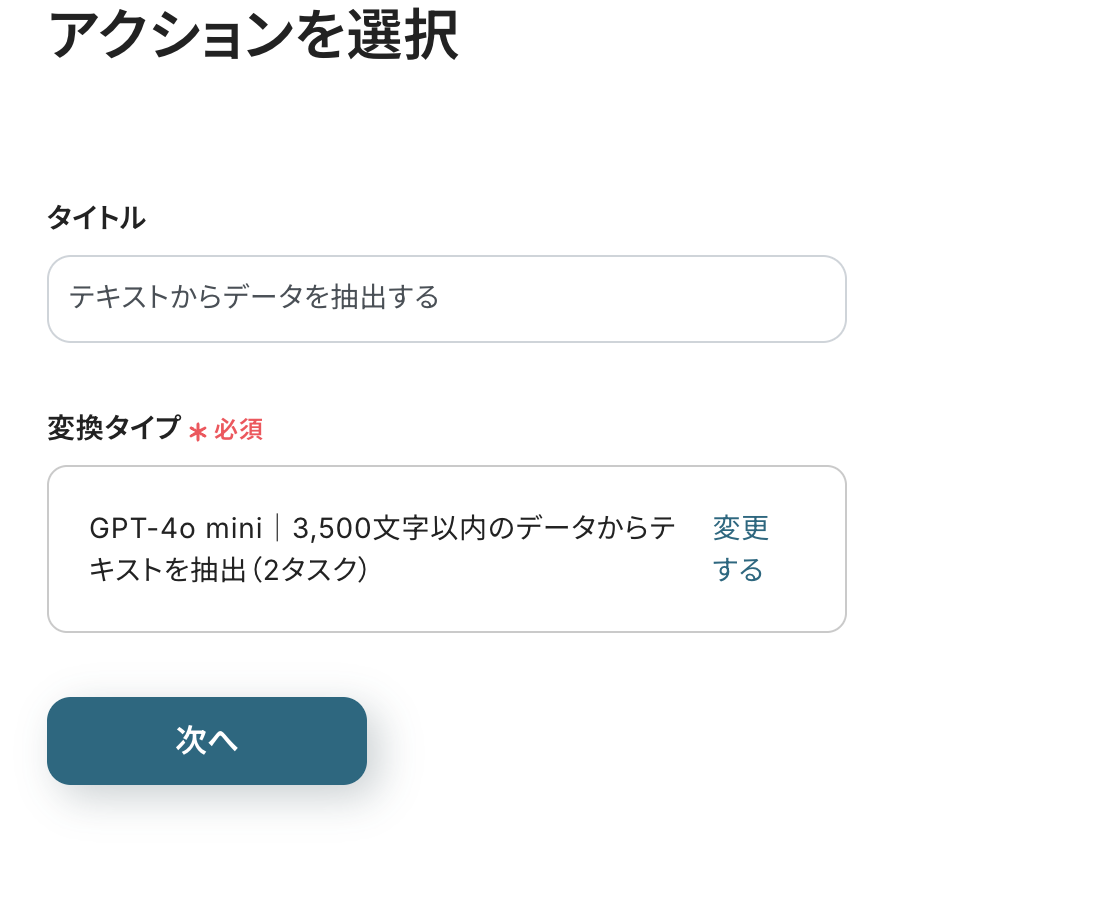Click the タイトル field label

click(96, 218)
